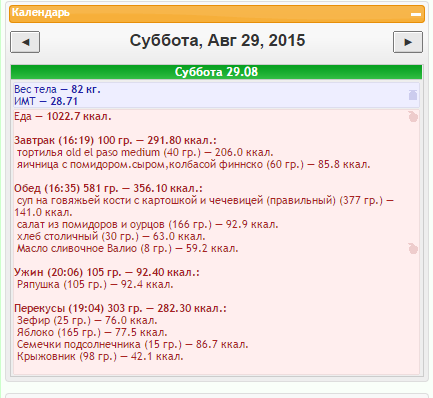Click the body weight scale icon
This screenshot has height=398, width=433.
[x=413, y=95]
